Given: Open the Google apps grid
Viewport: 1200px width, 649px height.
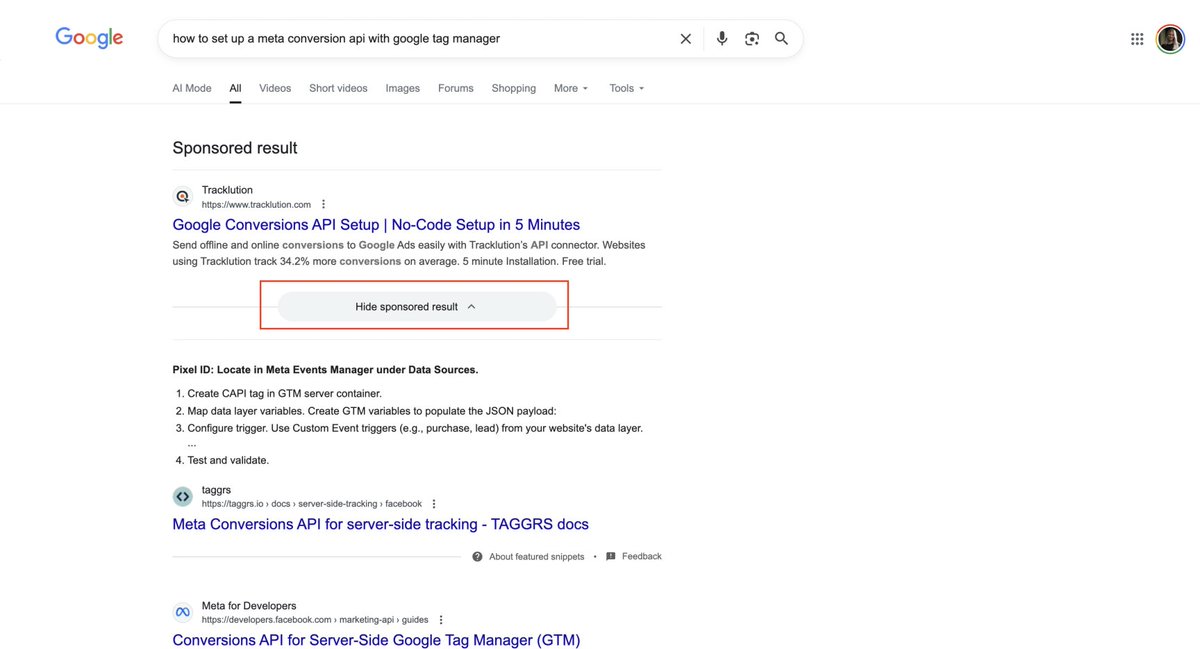Looking at the screenshot, I should (1137, 39).
